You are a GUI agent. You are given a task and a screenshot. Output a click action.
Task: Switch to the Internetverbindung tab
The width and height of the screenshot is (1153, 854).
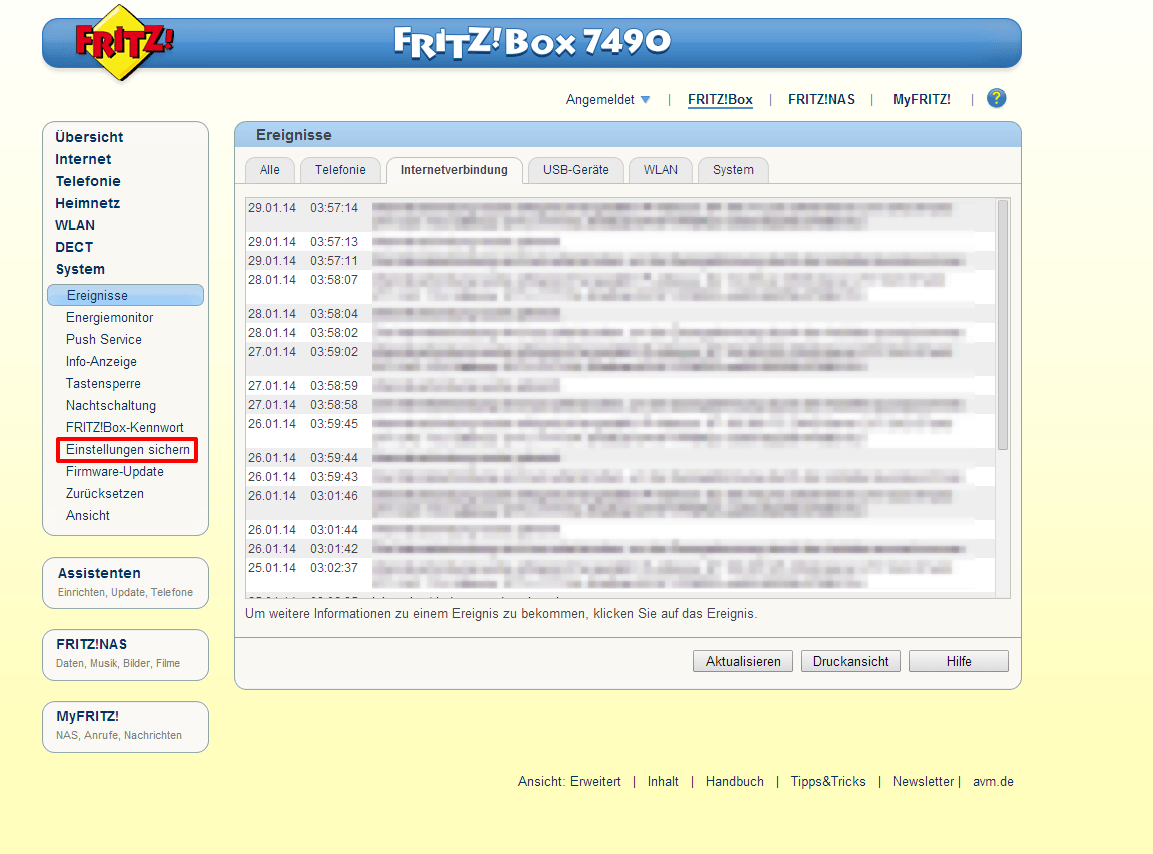click(454, 170)
